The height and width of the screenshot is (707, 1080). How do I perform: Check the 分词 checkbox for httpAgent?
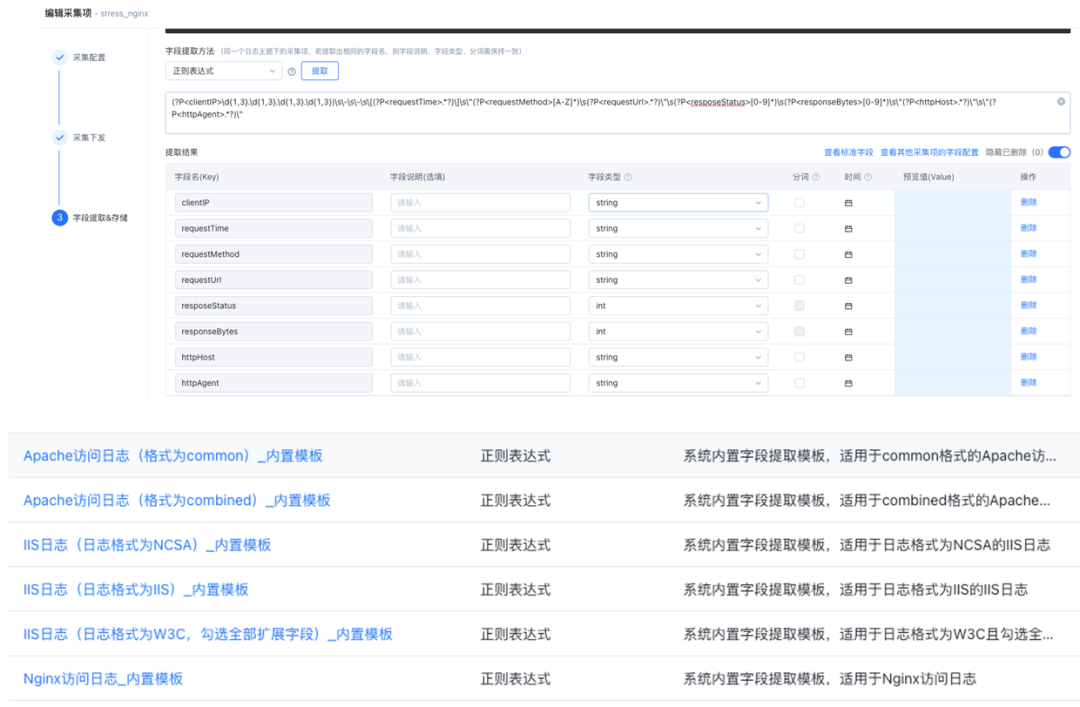coord(799,383)
